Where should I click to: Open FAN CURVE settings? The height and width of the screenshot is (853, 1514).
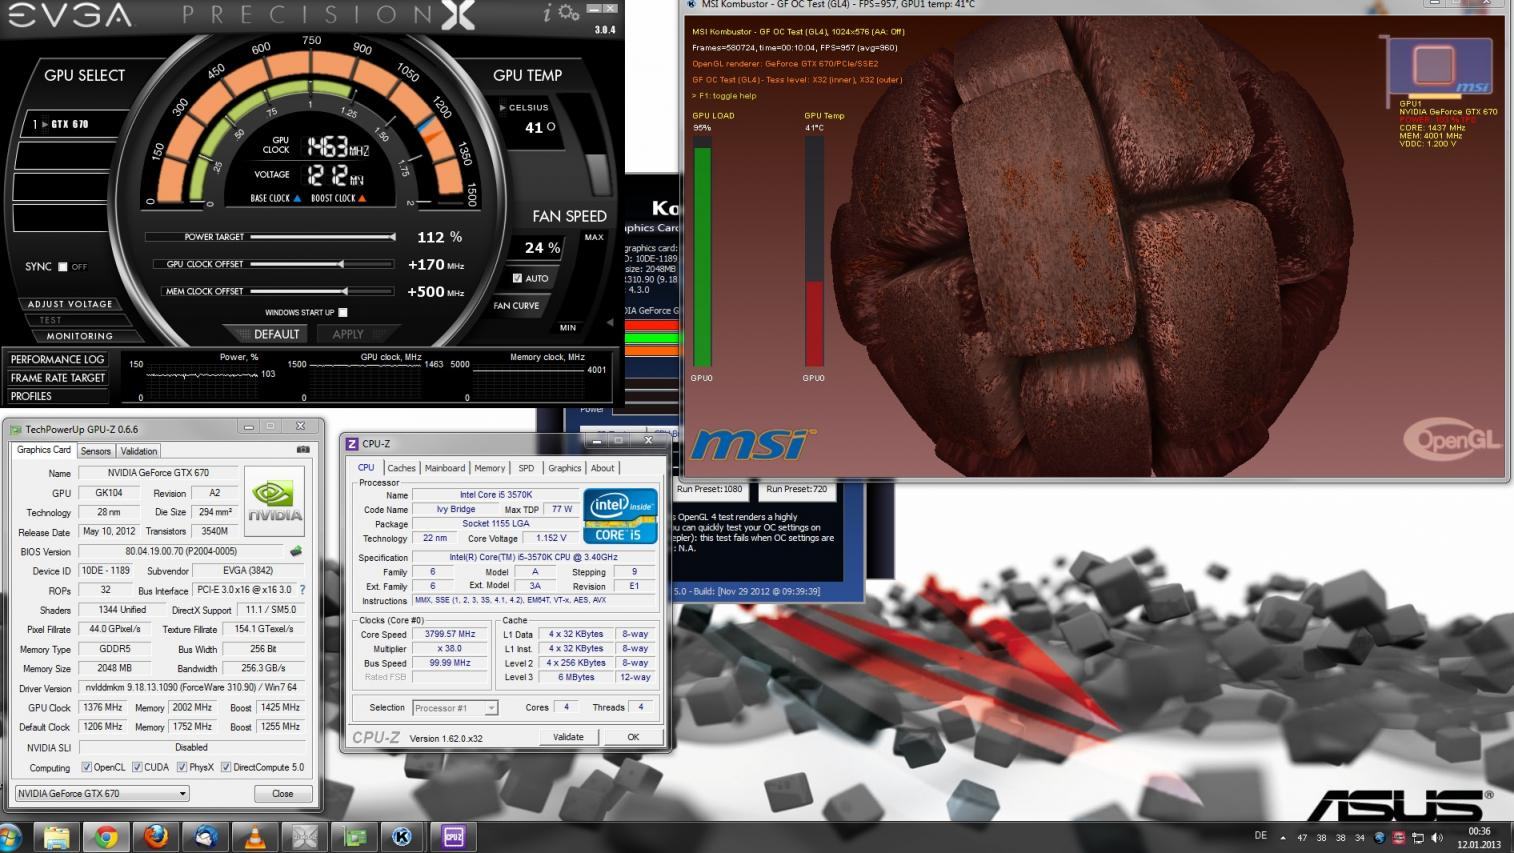coord(516,306)
